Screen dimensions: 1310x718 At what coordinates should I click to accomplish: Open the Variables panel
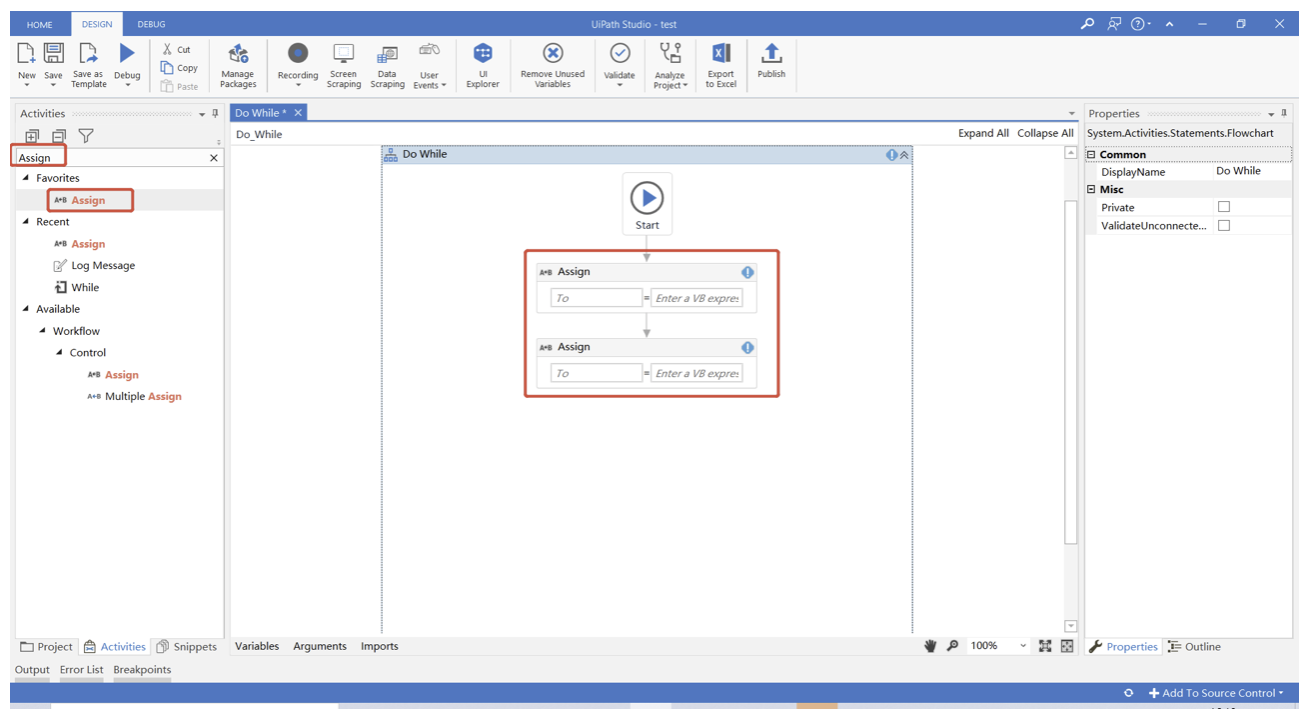click(257, 646)
